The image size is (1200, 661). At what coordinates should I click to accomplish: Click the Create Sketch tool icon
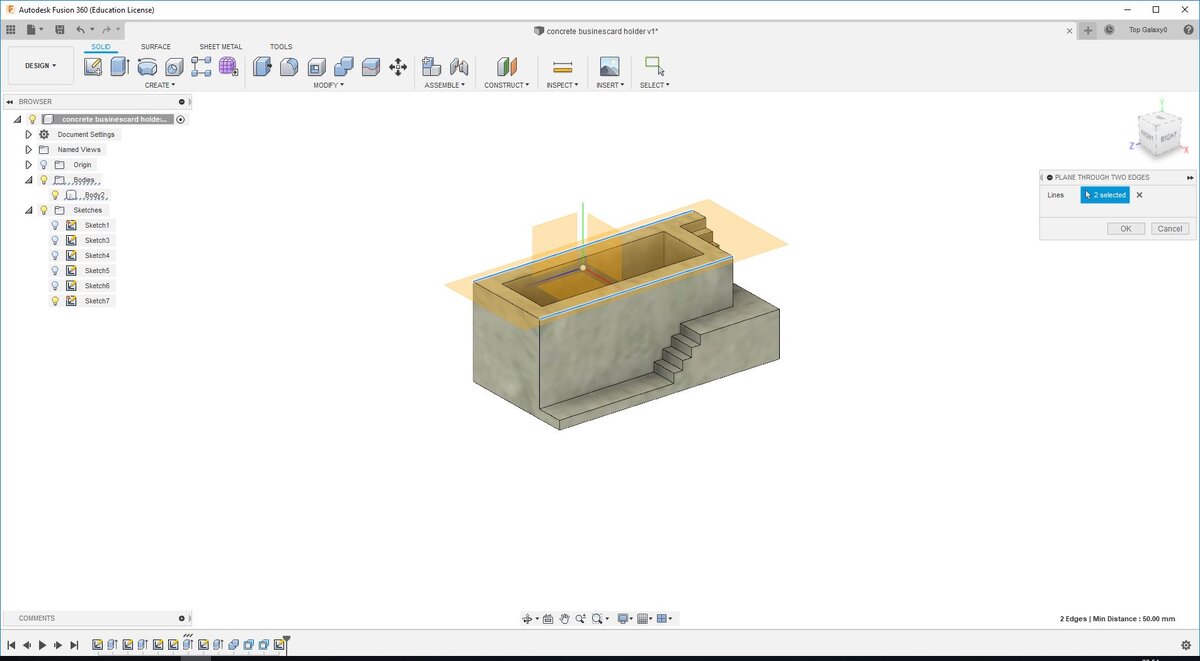pyautogui.click(x=93, y=67)
